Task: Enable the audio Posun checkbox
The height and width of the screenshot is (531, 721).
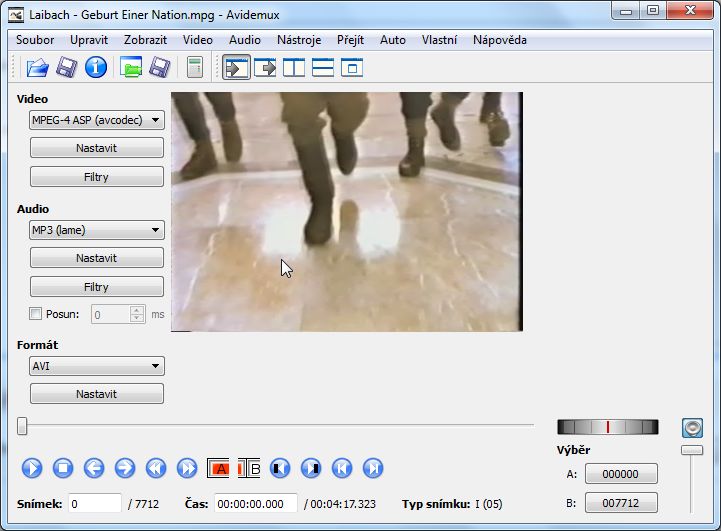Action: pyautogui.click(x=36, y=314)
